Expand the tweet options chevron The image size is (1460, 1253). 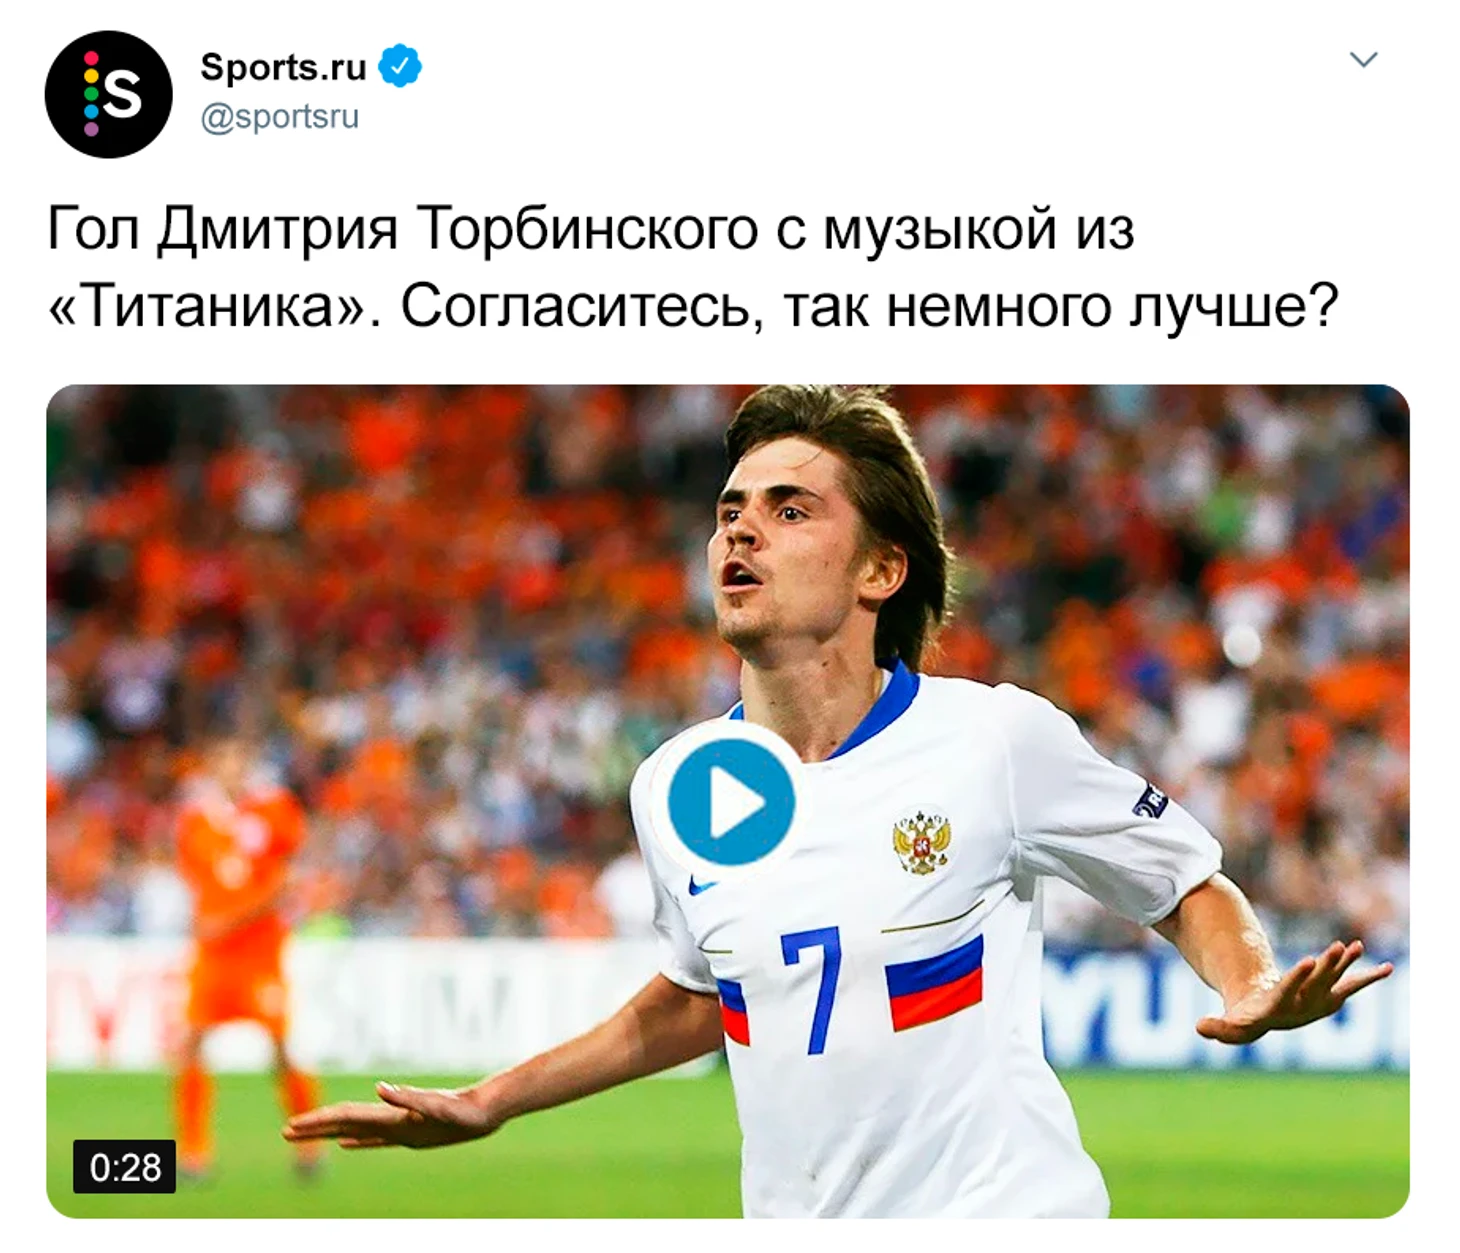tap(1364, 60)
